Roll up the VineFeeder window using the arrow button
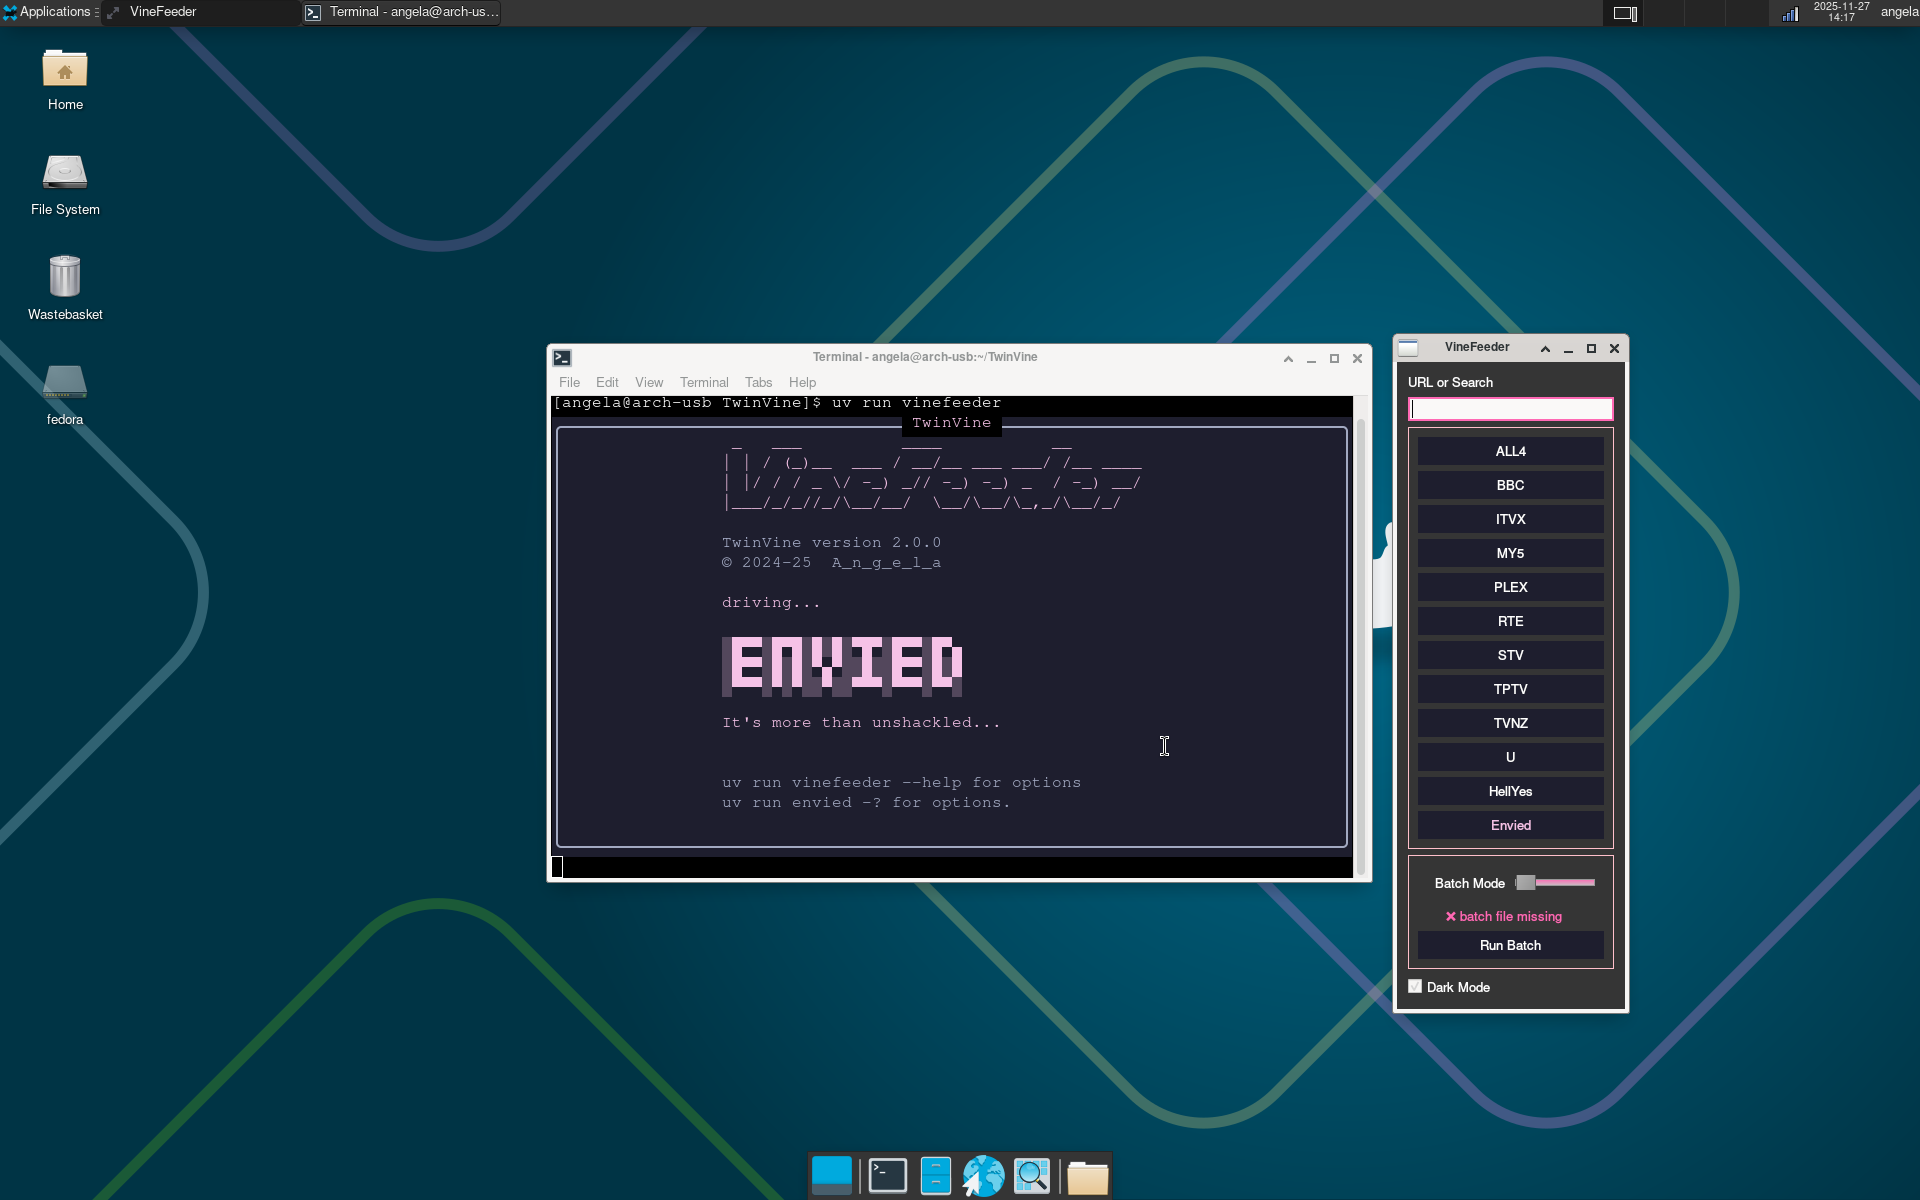 (x=1545, y=349)
